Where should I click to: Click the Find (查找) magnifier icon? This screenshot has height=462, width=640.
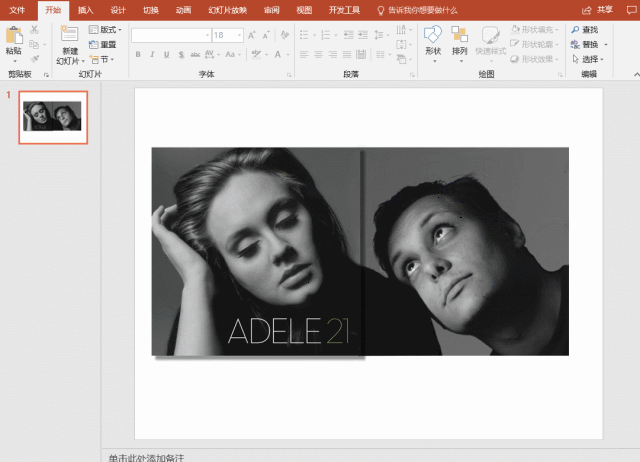tap(574, 30)
